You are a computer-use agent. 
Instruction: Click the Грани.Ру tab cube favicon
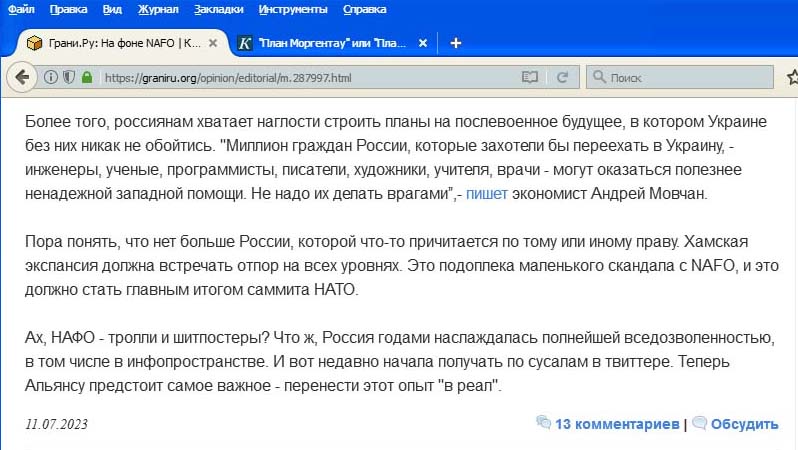34,43
